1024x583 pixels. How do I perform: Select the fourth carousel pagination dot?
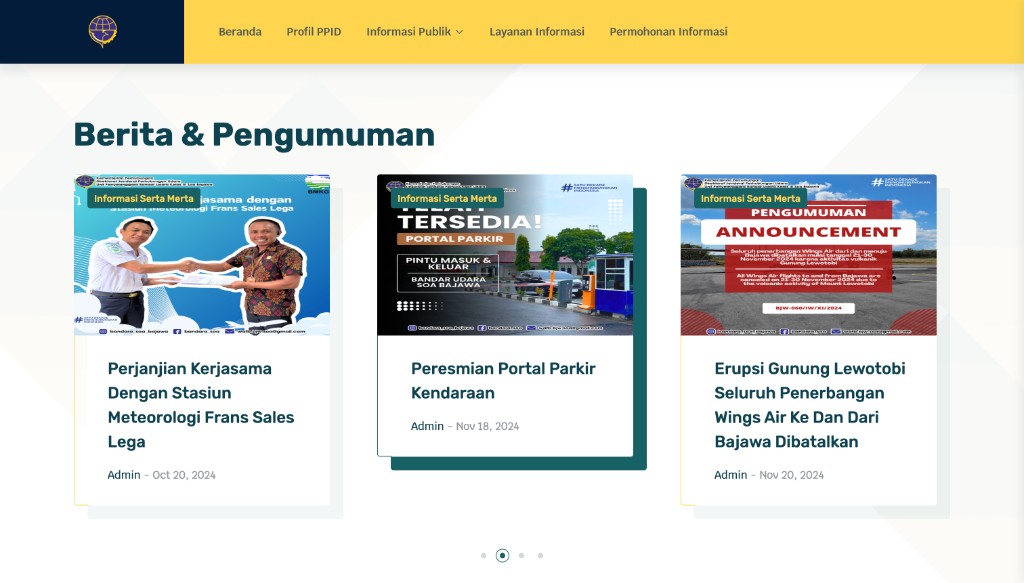tap(540, 556)
